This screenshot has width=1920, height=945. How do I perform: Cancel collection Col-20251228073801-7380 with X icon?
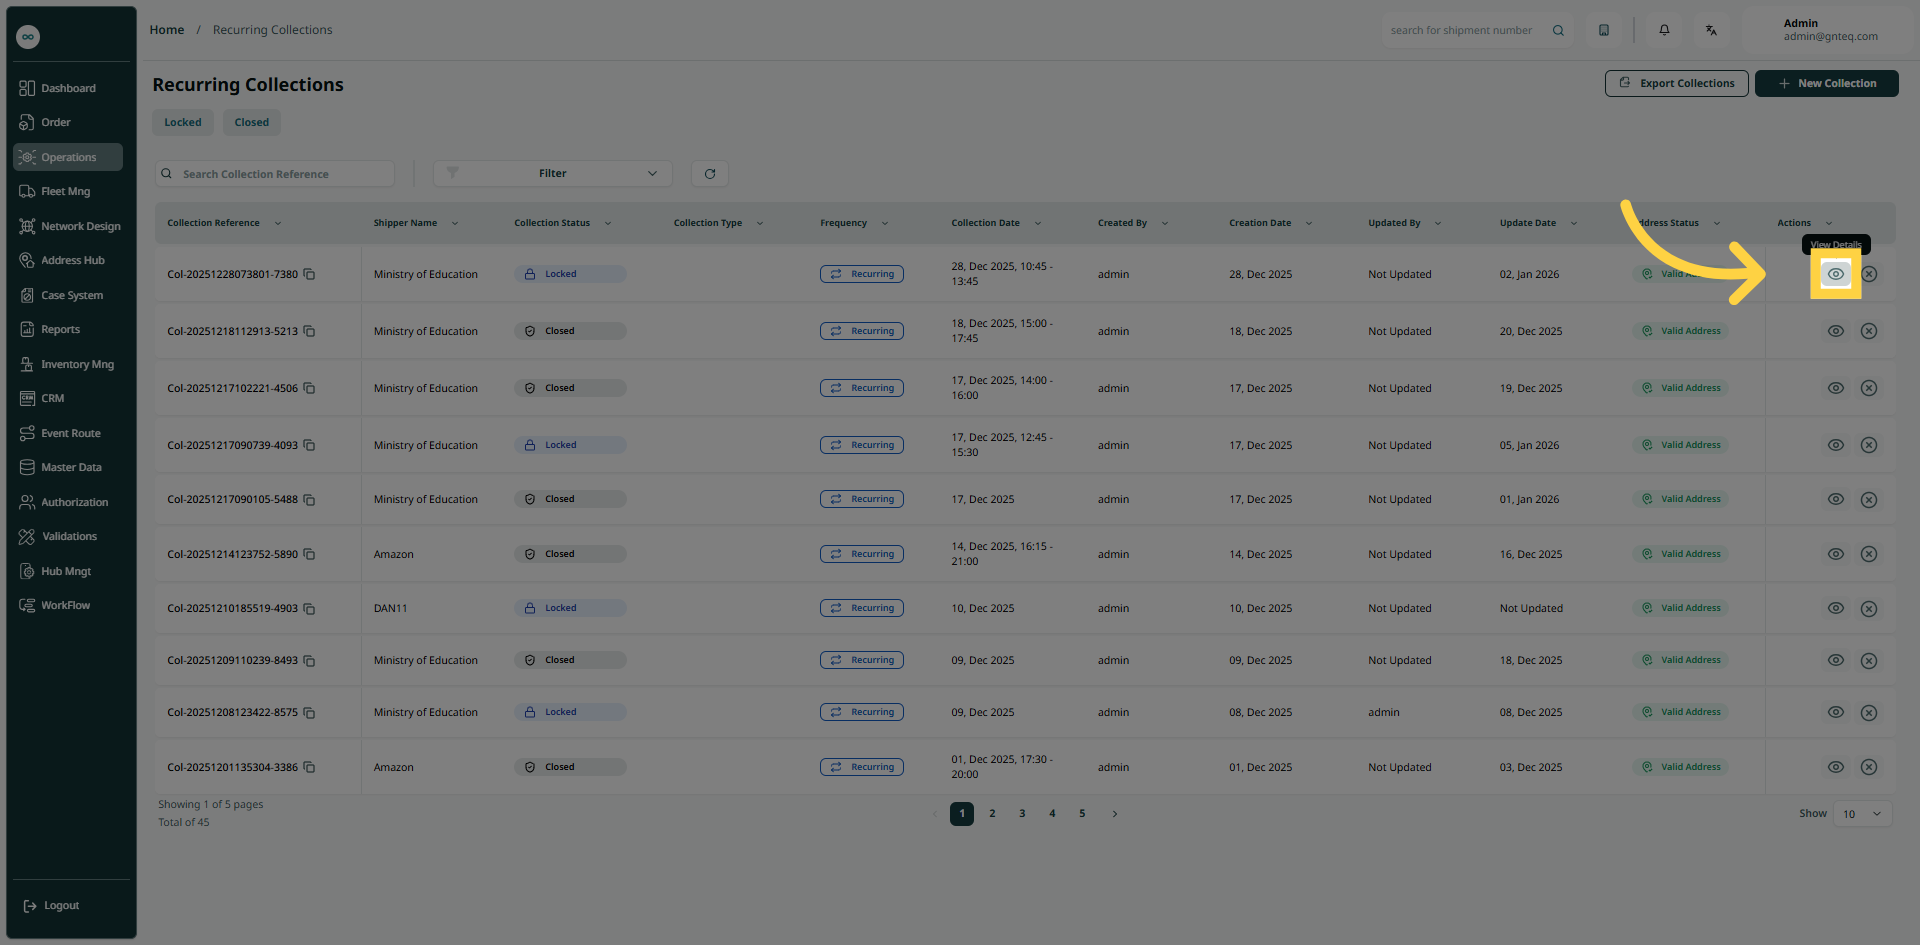(x=1868, y=274)
